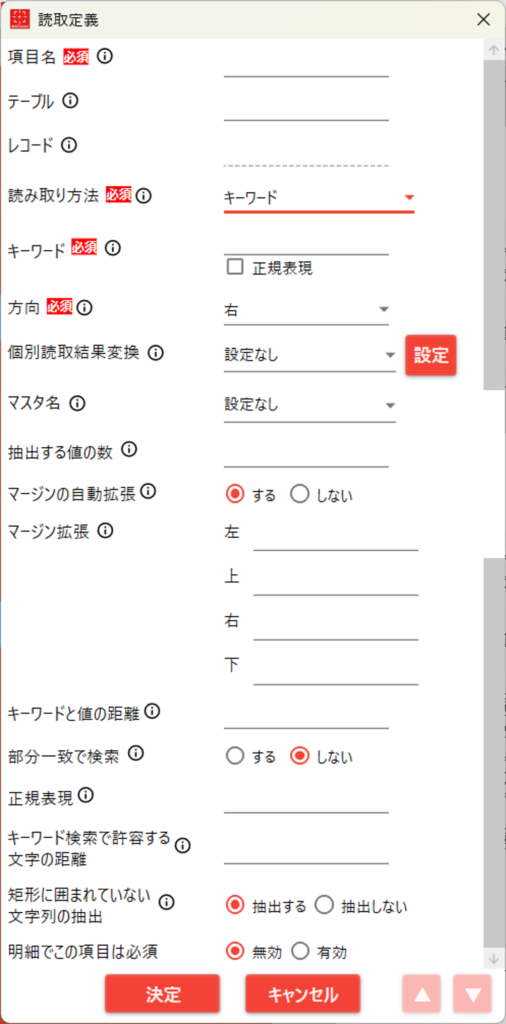This screenshot has height=1024, width=506.
Task: Expand the 方向 dropdown showing 右
Action: [306, 310]
